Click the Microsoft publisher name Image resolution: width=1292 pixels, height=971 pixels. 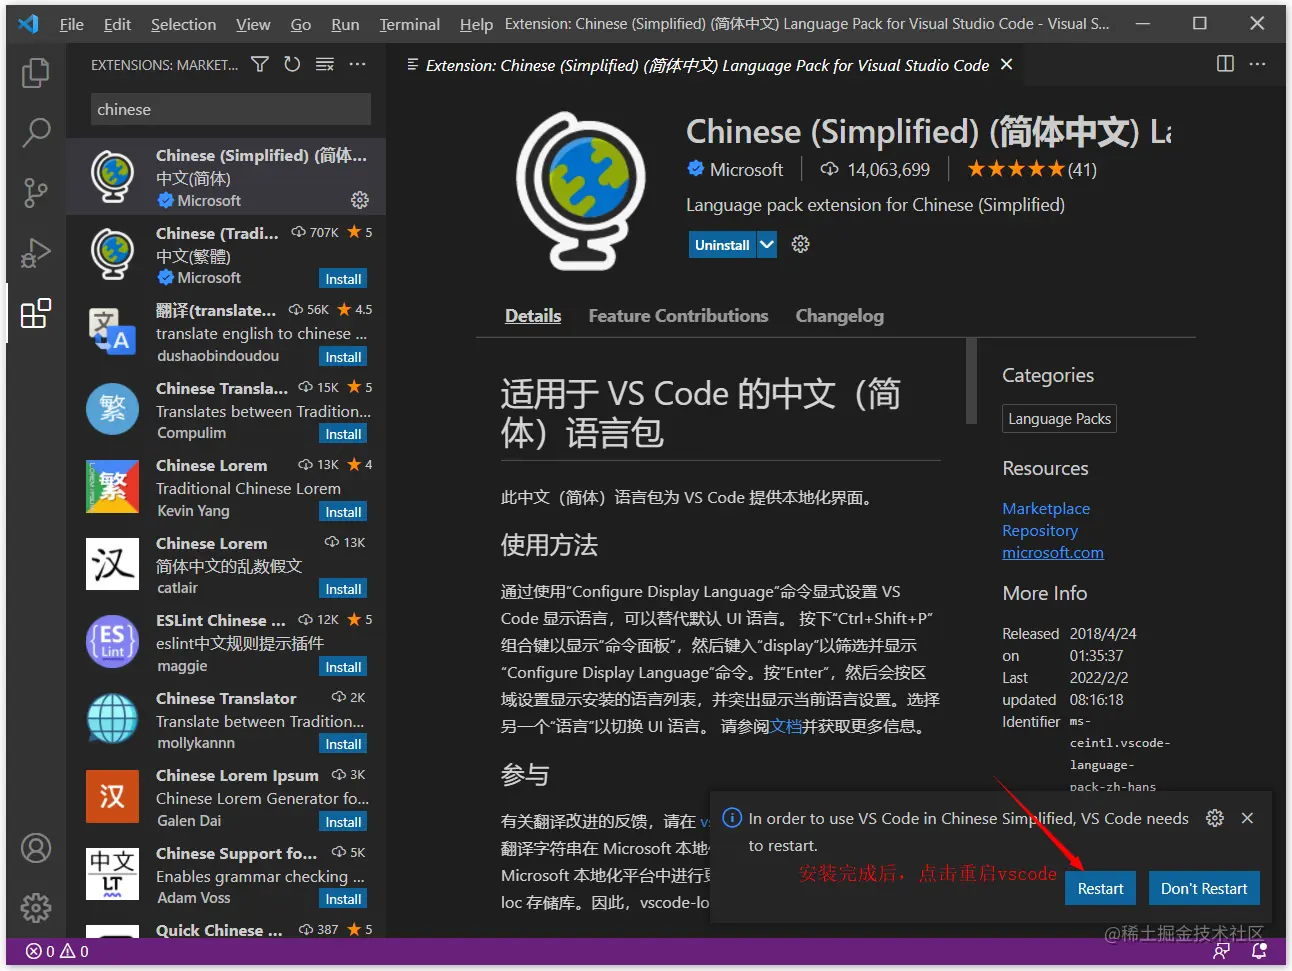tap(746, 170)
